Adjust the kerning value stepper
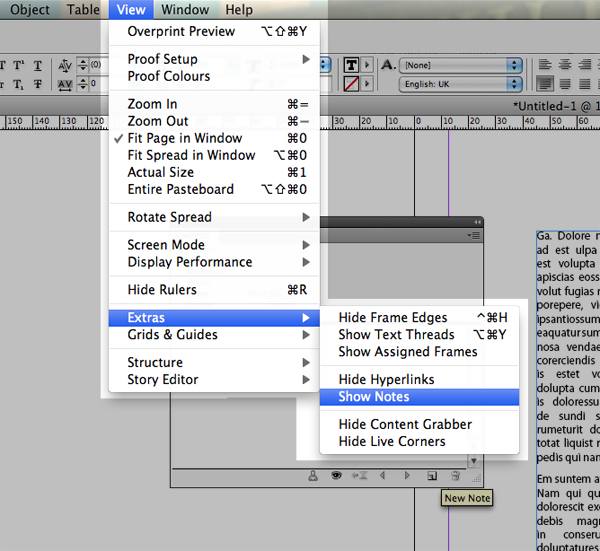 click(x=83, y=65)
